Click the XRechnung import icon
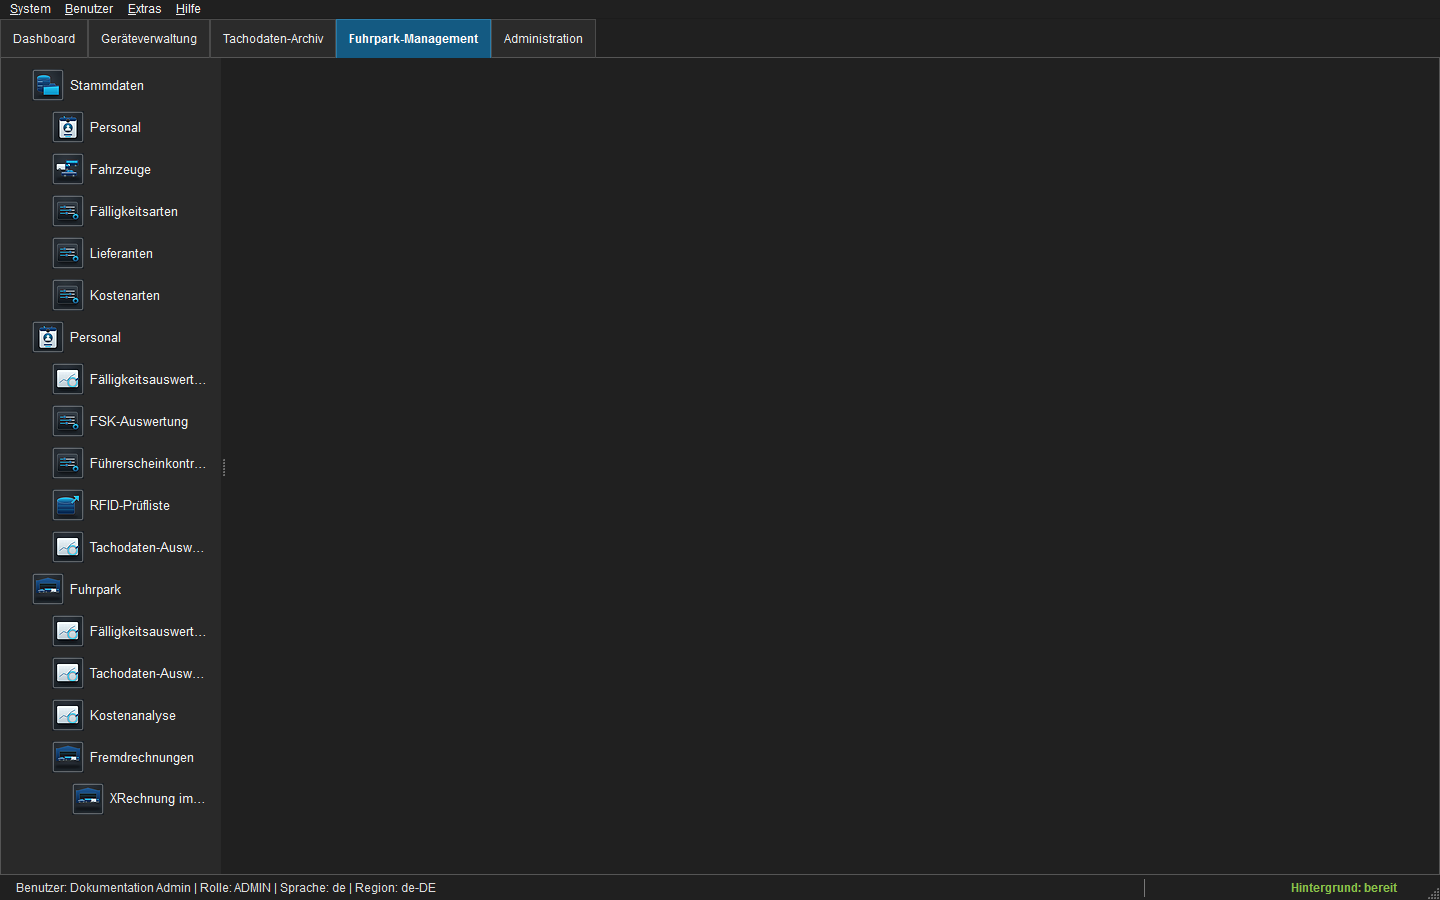The width and height of the screenshot is (1440, 900). (88, 798)
